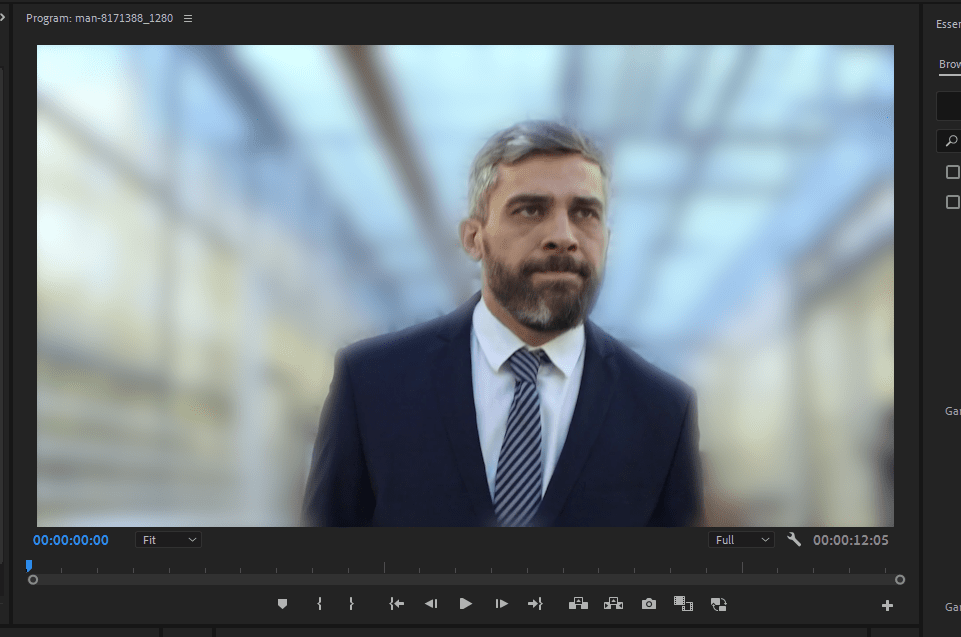The image size is (961, 637).
Task: Open the Button Editor plus icon
Action: tap(887, 605)
